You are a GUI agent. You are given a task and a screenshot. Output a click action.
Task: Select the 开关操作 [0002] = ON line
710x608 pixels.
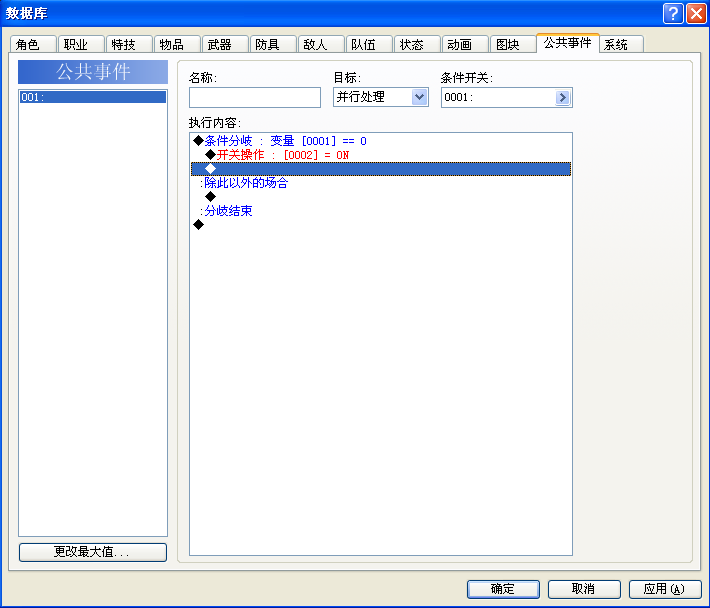pyautogui.click(x=381, y=155)
